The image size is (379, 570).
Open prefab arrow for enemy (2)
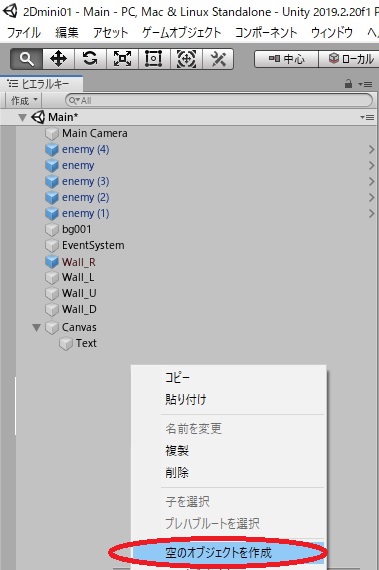coord(371,197)
